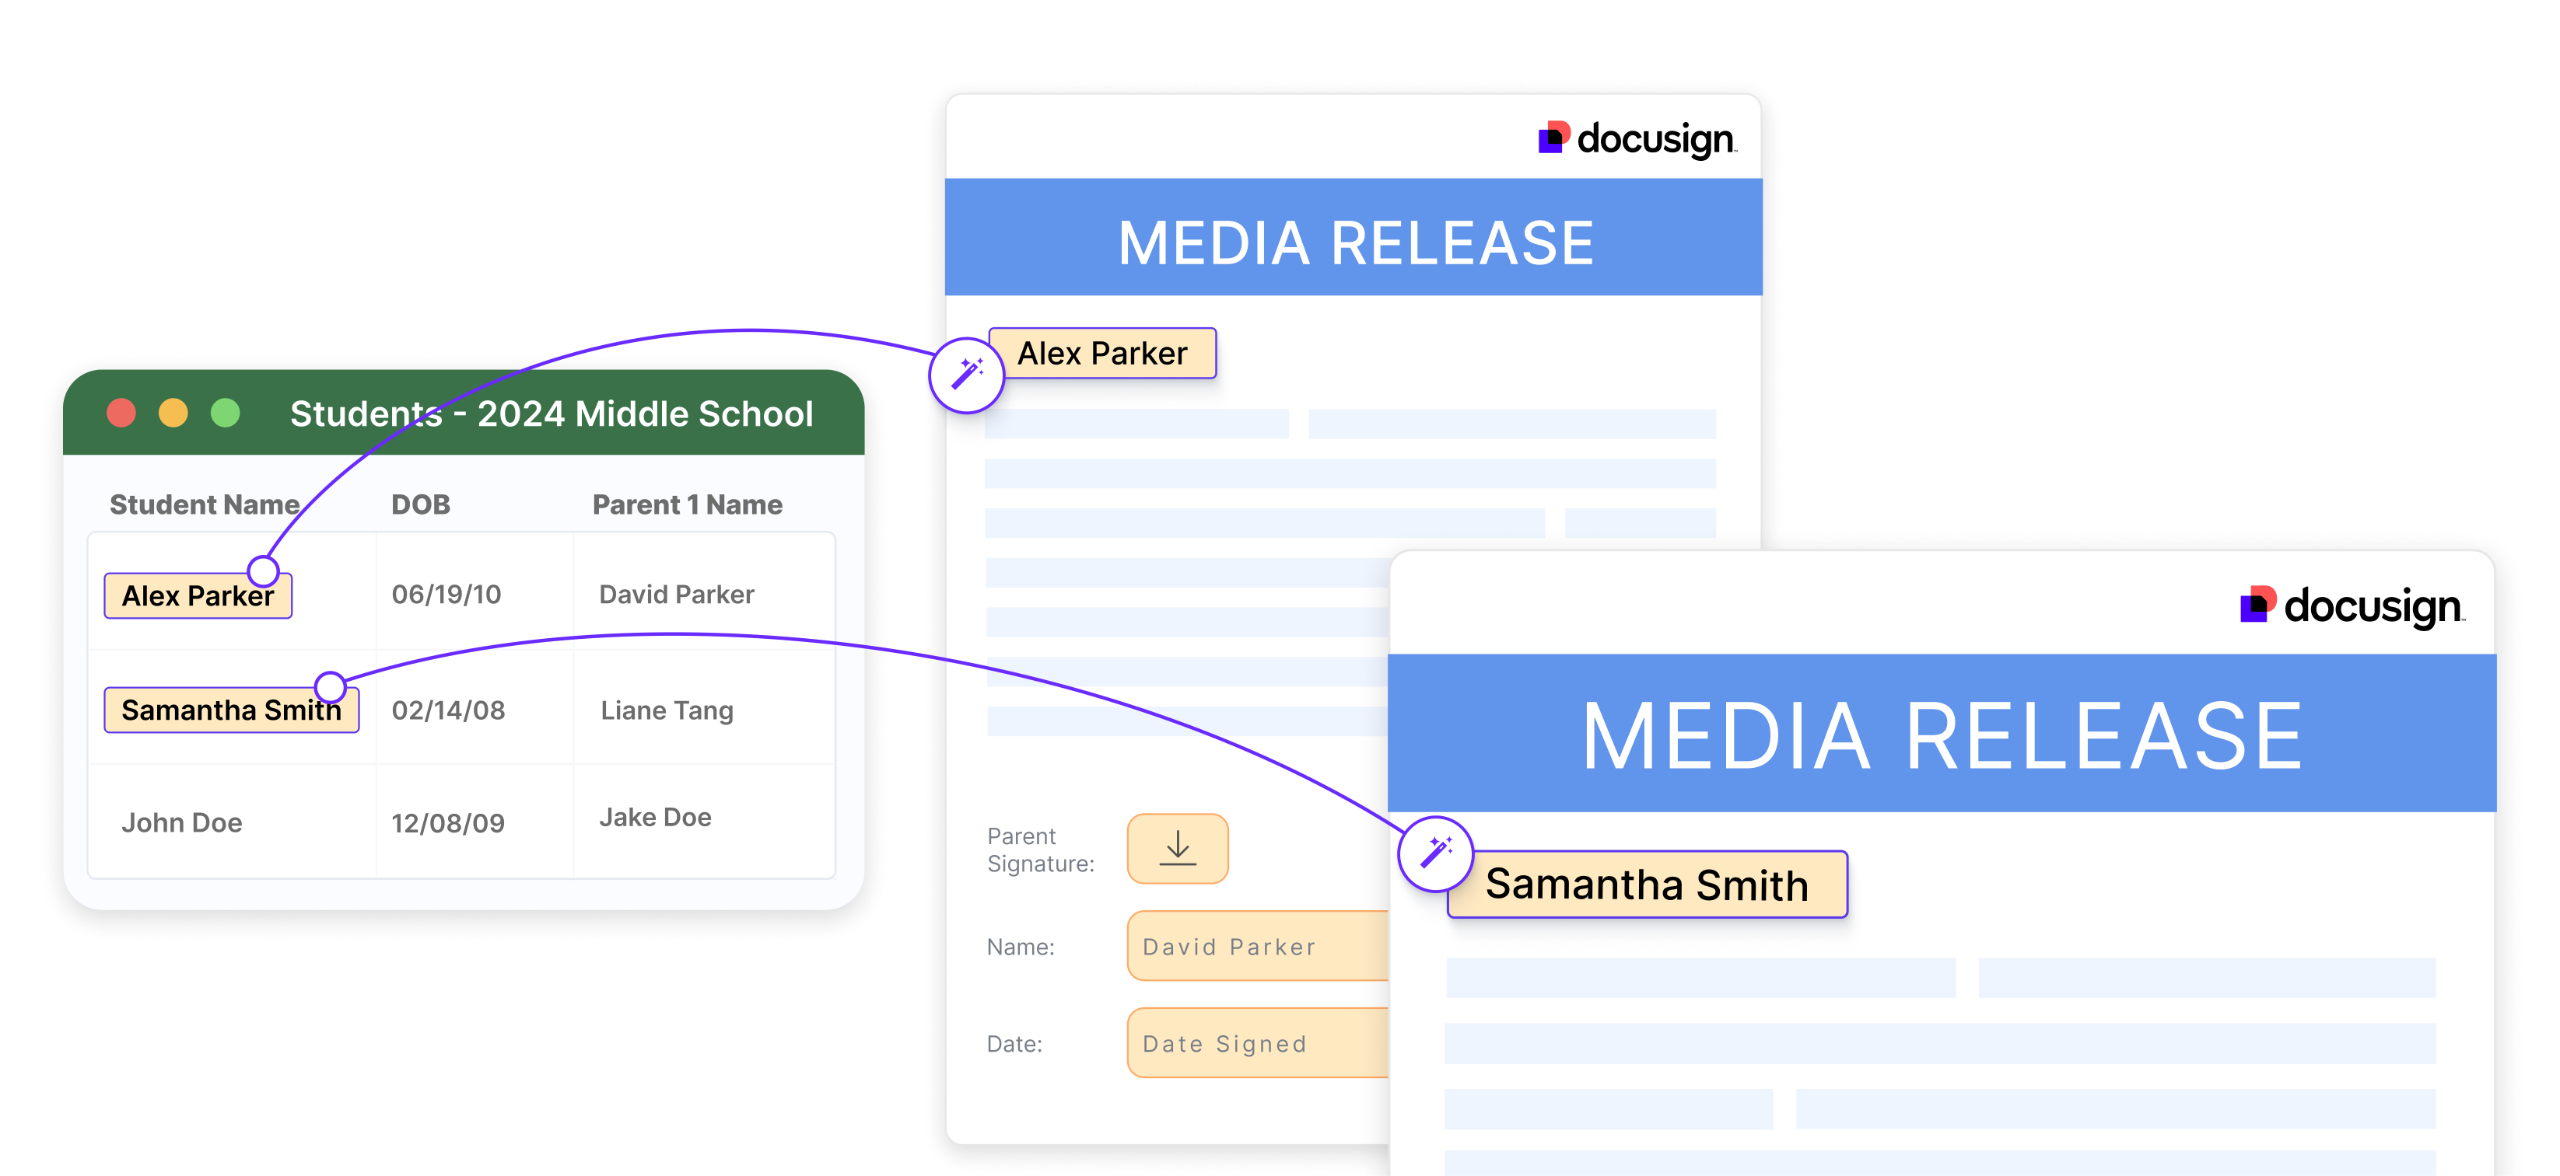
Task: Click magic wand icon beside Samantha Smith field
Action: click(1436, 853)
